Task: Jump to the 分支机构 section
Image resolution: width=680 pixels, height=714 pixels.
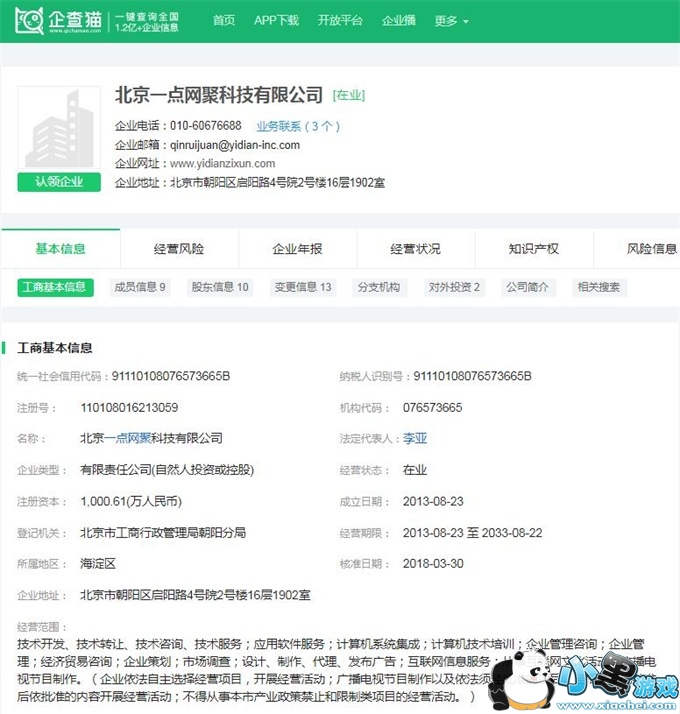Action: click(x=379, y=287)
